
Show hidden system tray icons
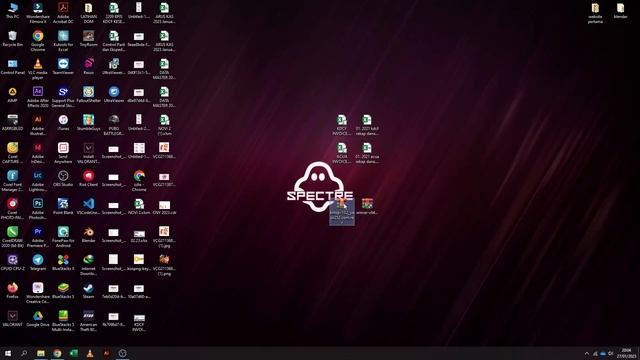coord(587,353)
